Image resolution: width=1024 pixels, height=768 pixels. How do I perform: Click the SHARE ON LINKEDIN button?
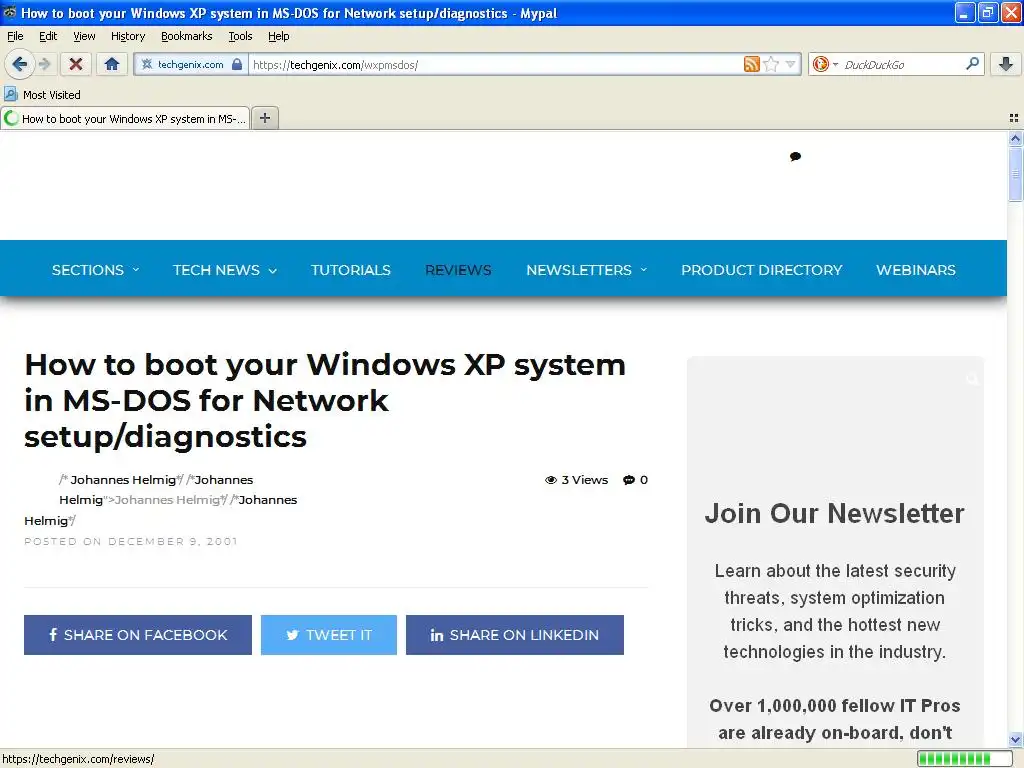tap(515, 635)
